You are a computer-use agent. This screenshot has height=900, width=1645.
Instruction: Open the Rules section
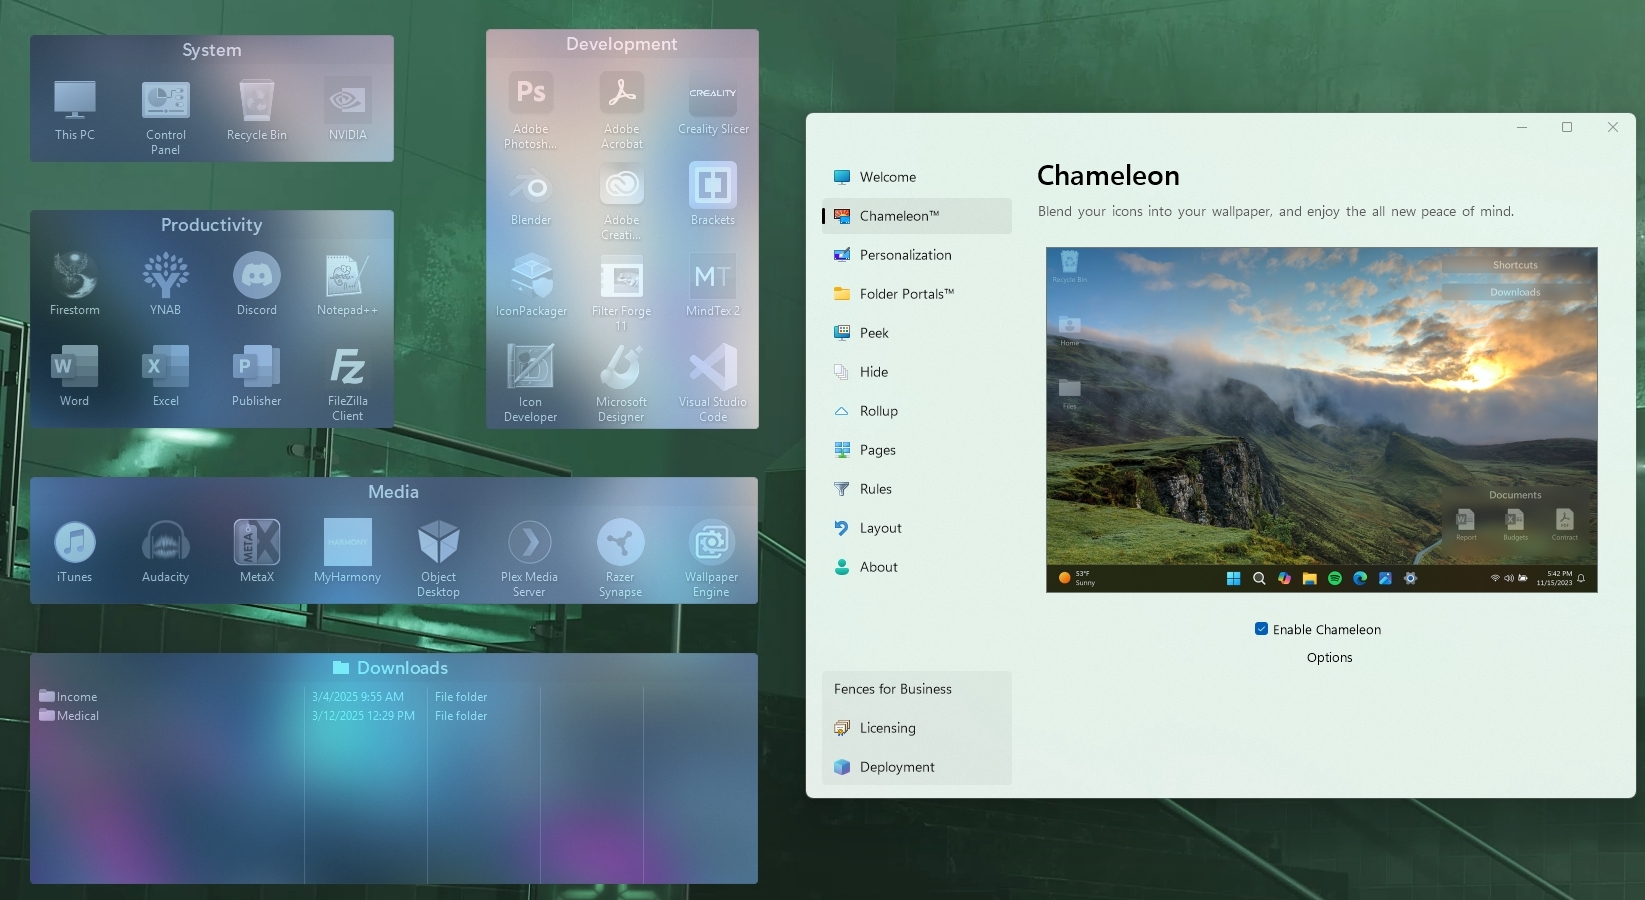pos(917,489)
